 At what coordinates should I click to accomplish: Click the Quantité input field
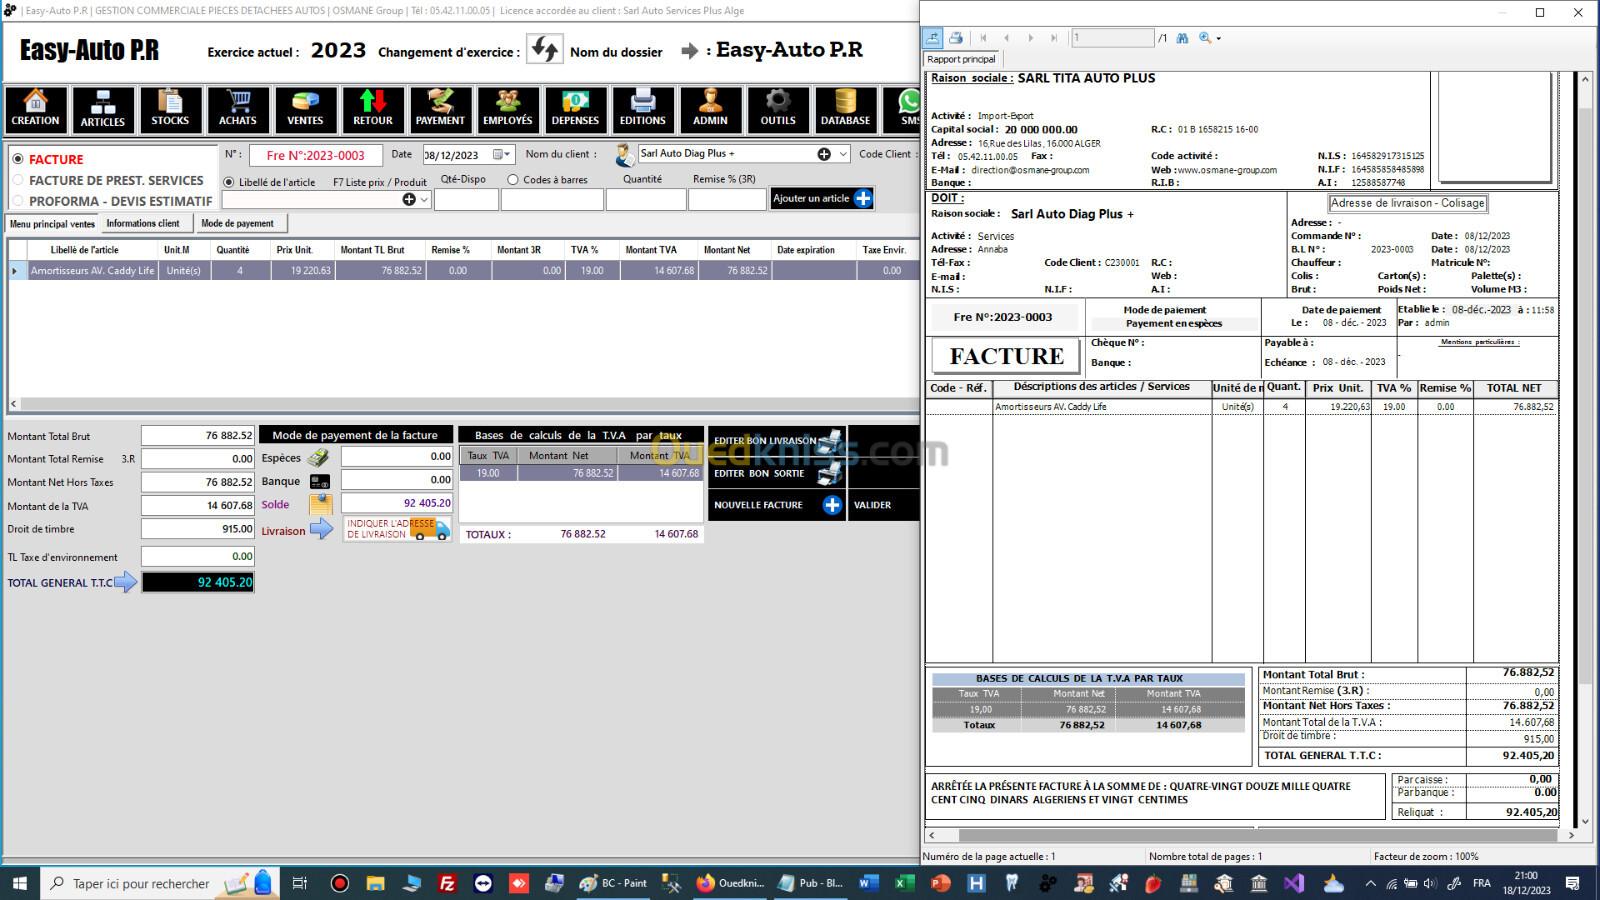point(646,200)
